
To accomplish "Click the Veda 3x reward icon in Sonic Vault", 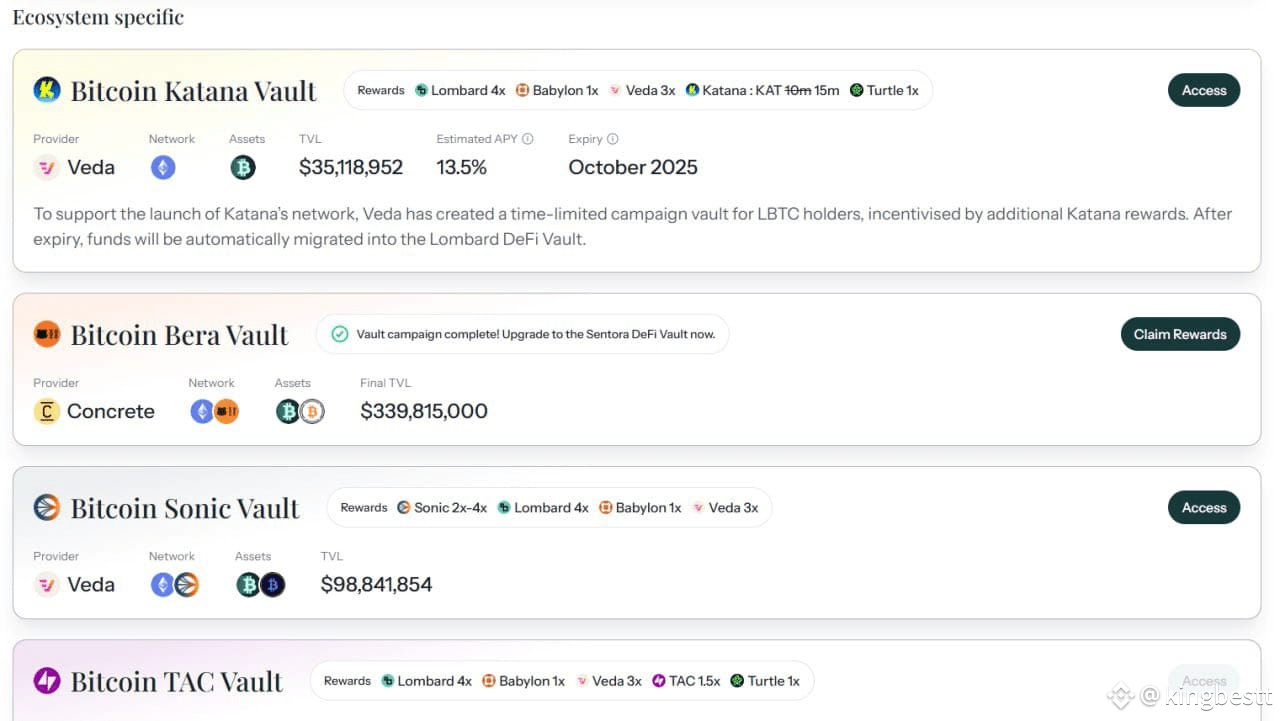I will tap(698, 507).
